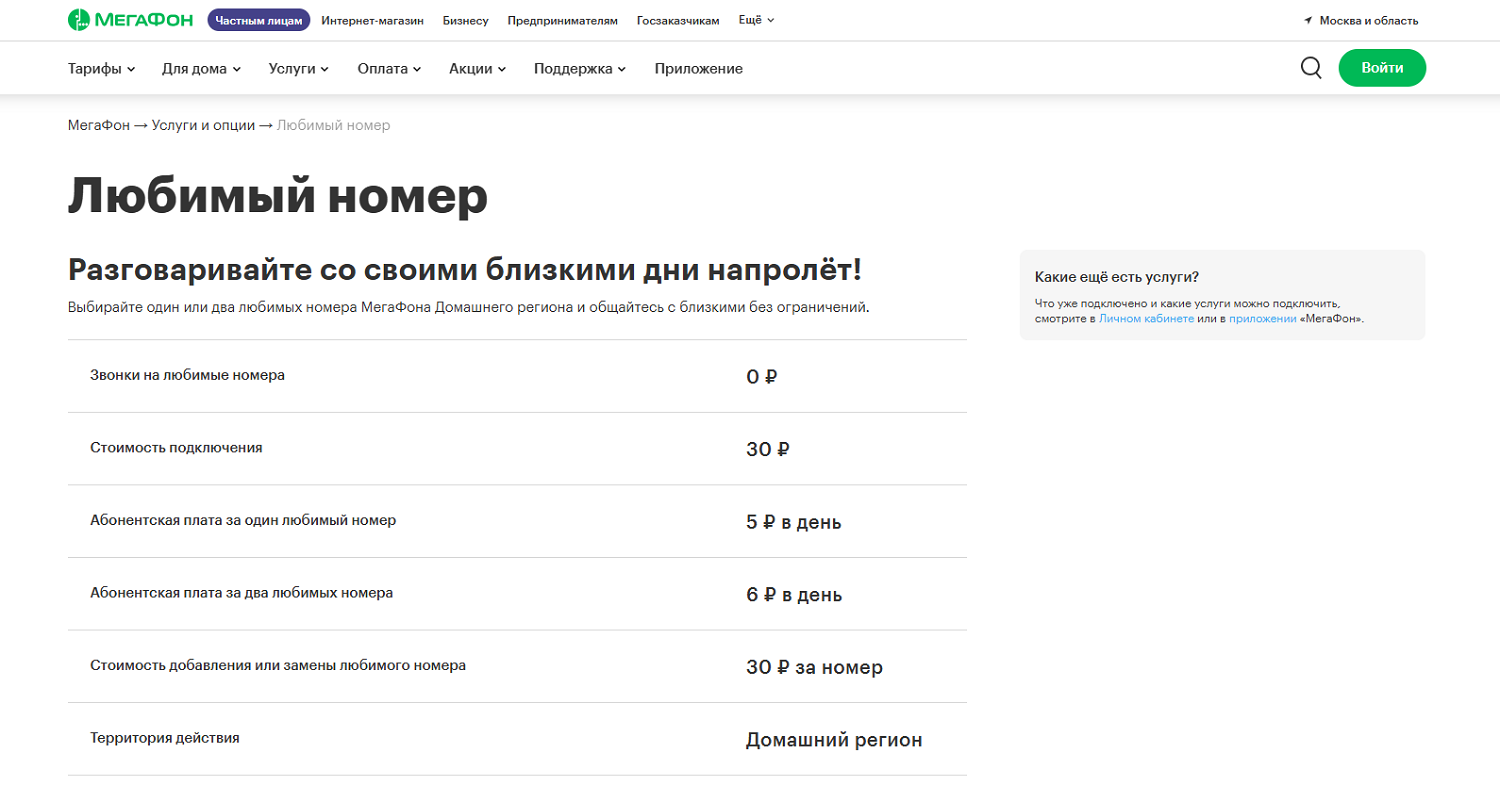This screenshot has height=786, width=1500.
Task: Click Абонентская плата за два любимых номера
Action: (242, 593)
